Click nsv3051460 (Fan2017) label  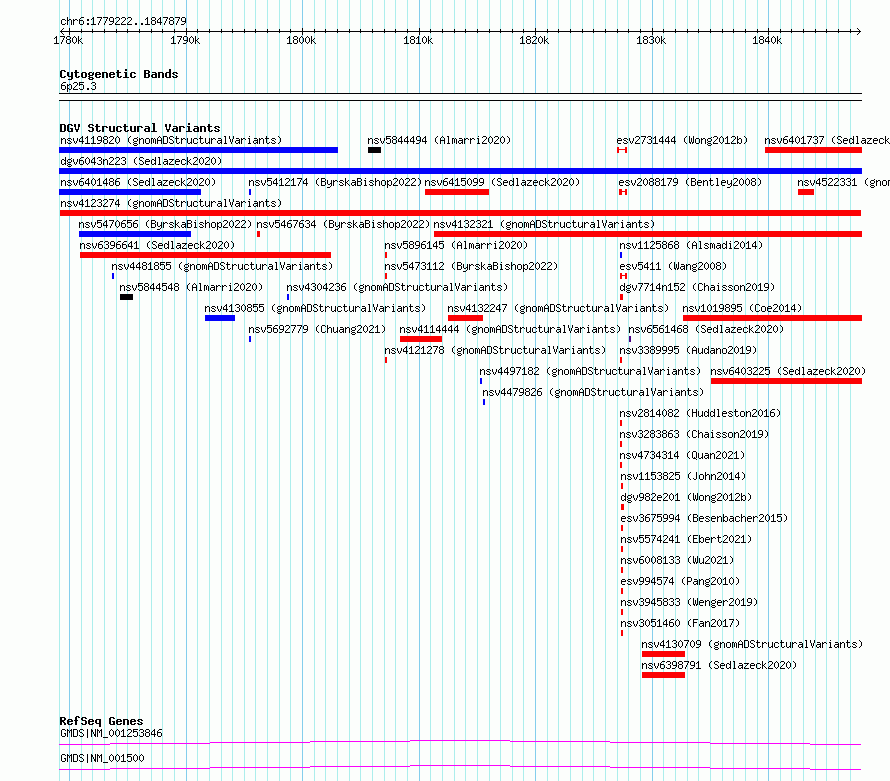point(680,623)
